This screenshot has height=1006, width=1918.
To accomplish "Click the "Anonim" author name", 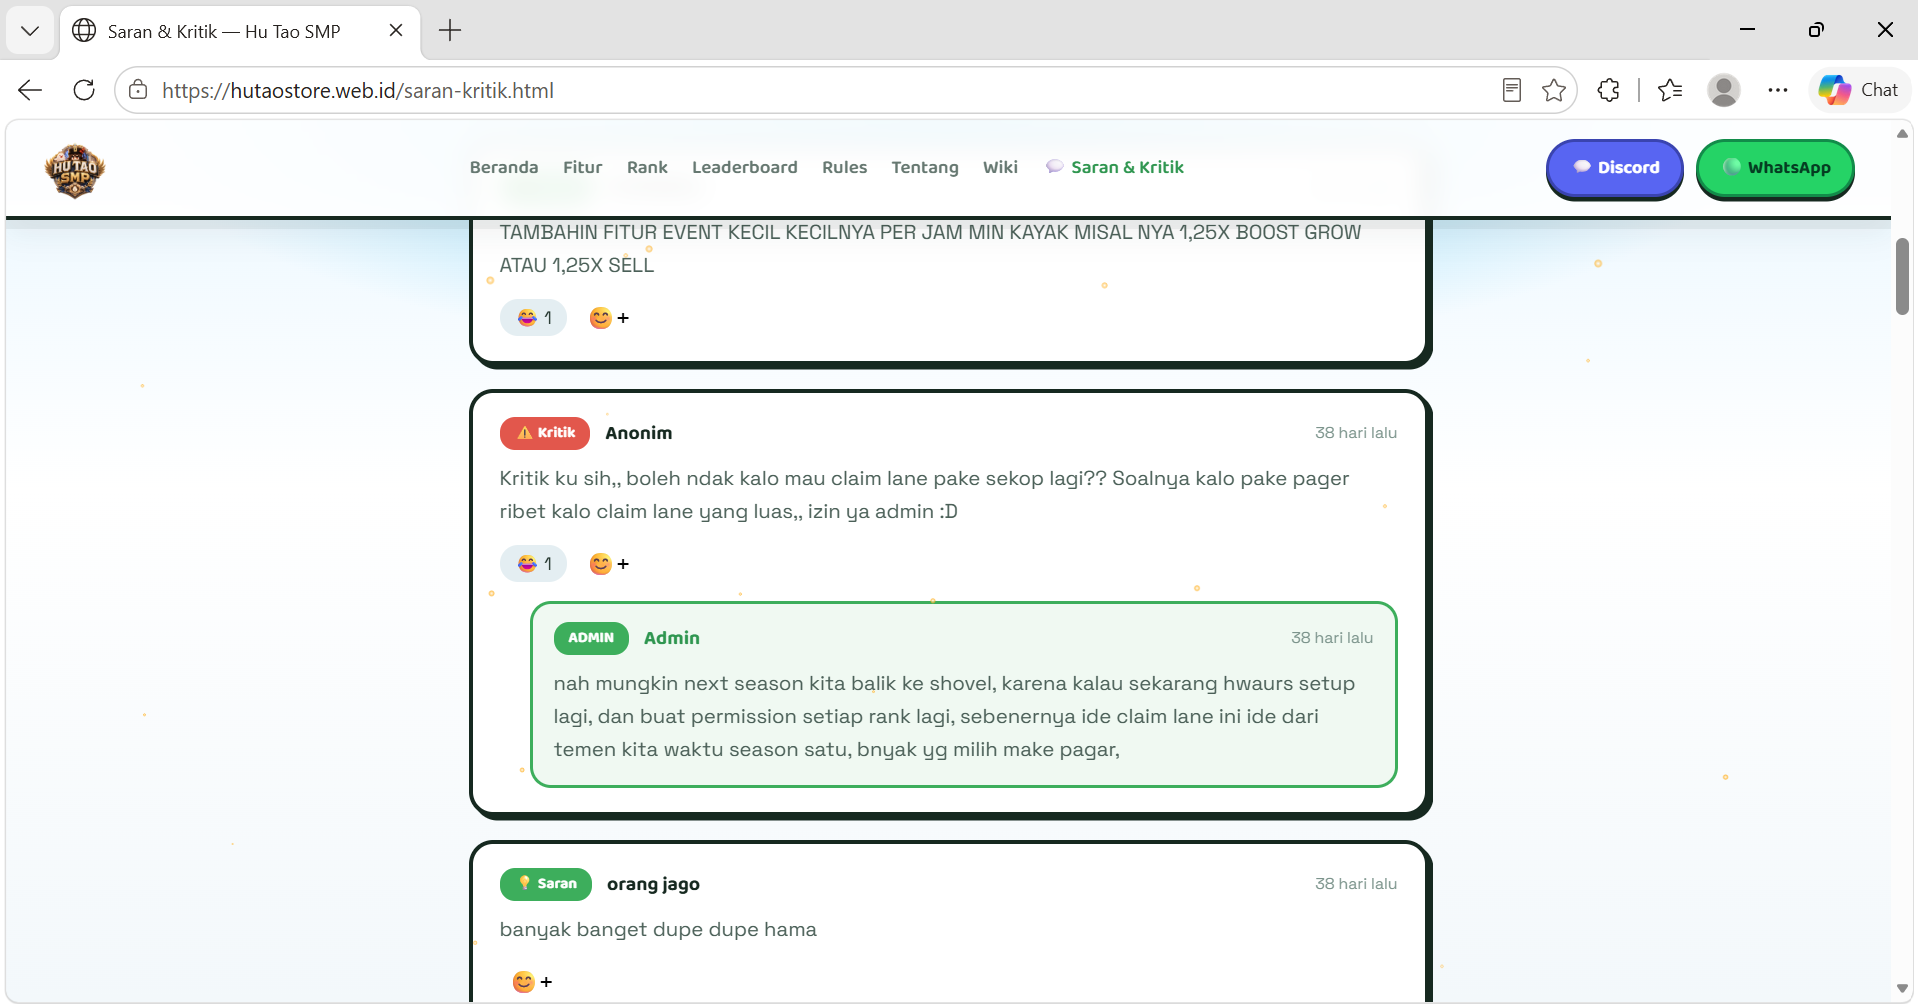I will (x=639, y=433).
